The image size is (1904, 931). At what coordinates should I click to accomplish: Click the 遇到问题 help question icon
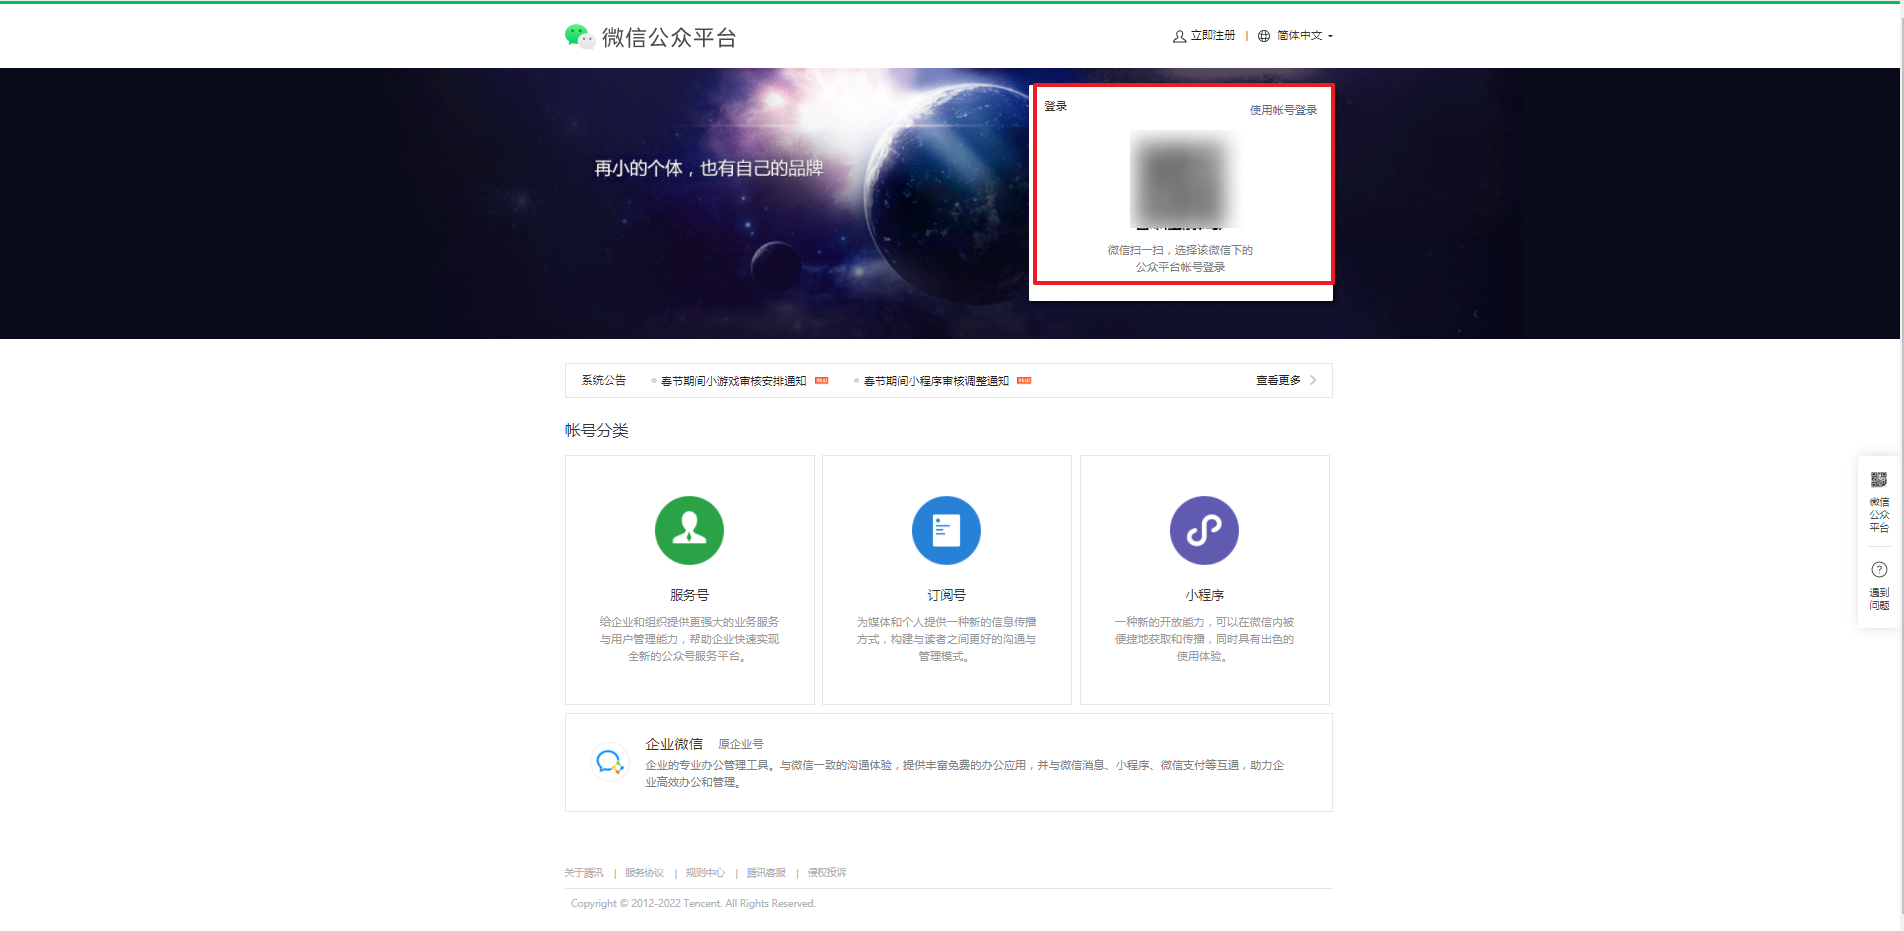(1879, 570)
